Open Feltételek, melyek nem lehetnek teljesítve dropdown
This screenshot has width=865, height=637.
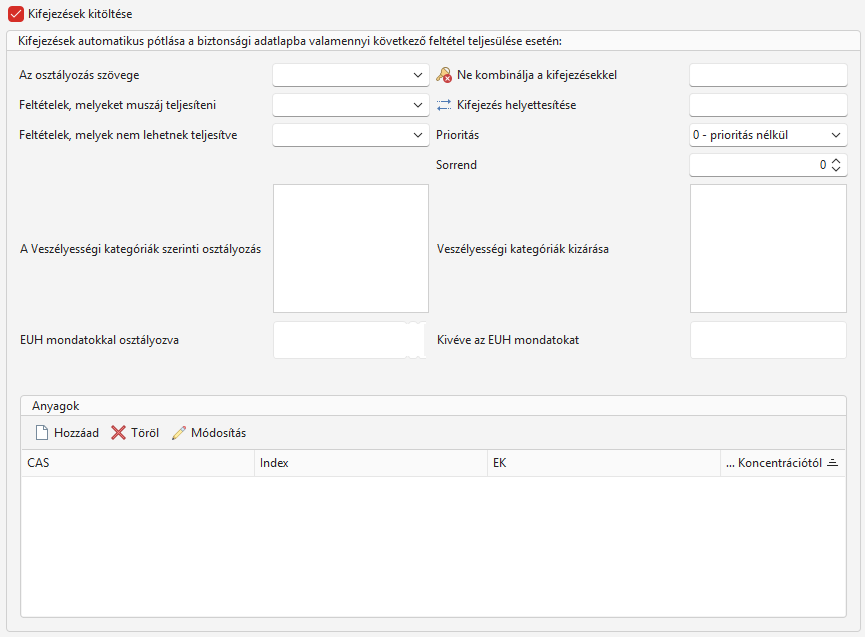pyautogui.click(x=350, y=135)
